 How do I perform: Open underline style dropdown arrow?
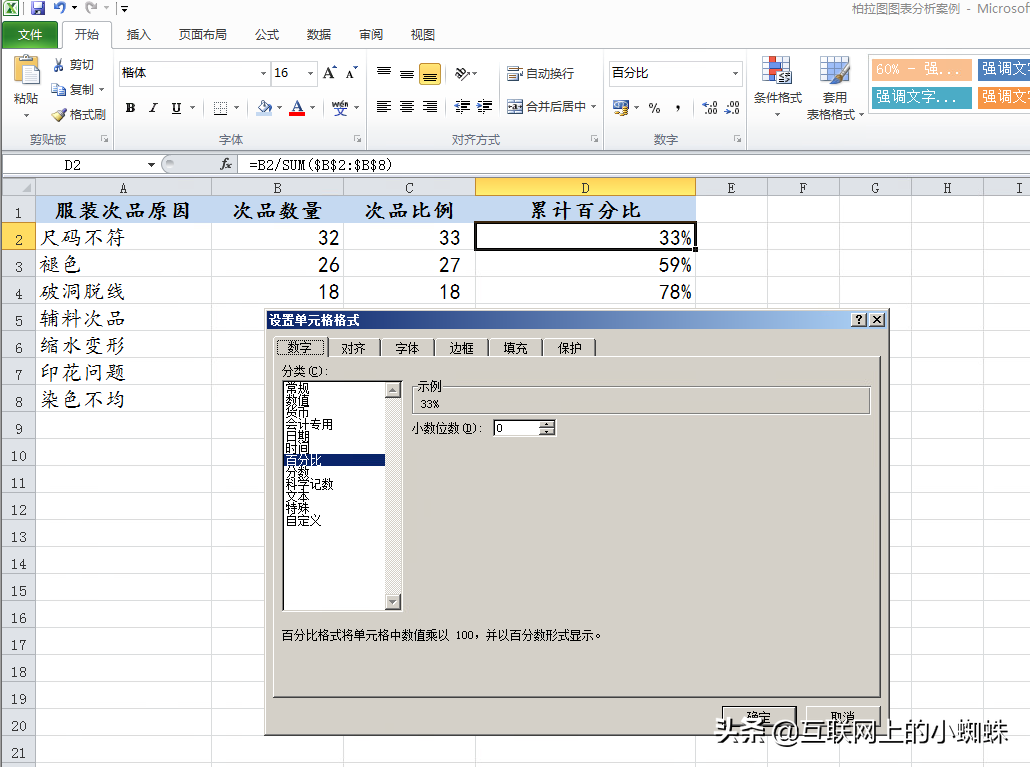(192, 108)
